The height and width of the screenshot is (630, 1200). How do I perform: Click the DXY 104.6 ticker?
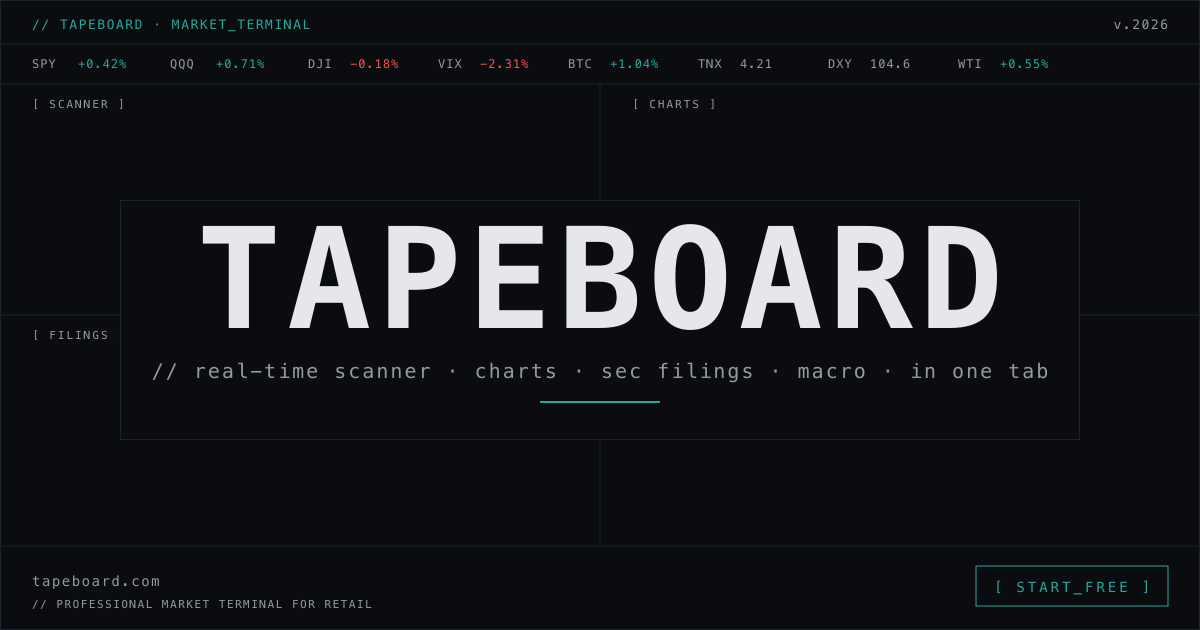tap(869, 64)
